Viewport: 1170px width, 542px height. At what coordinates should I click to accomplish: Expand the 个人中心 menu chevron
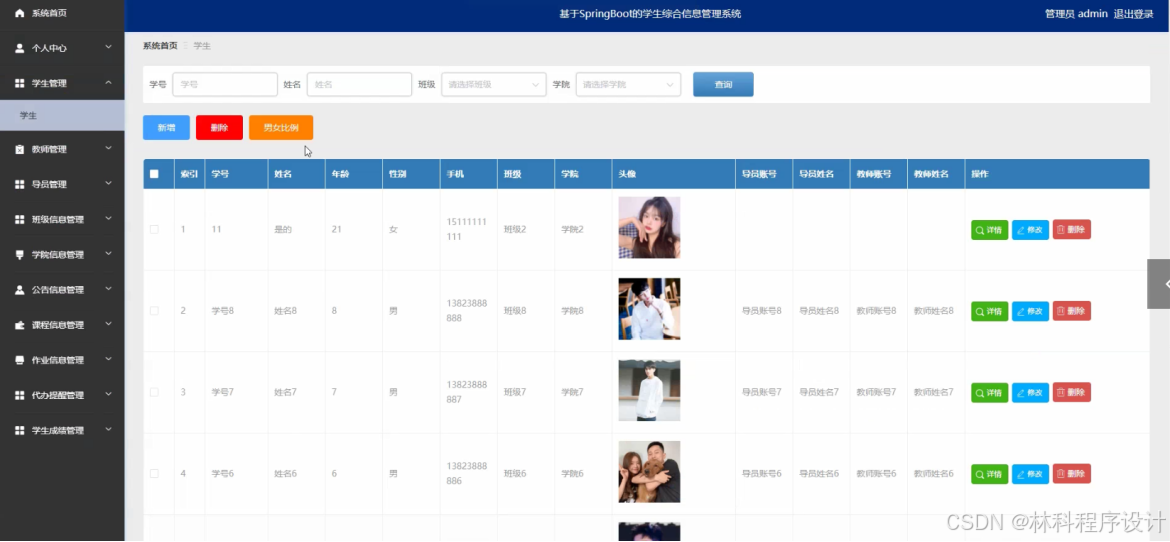tap(108, 47)
